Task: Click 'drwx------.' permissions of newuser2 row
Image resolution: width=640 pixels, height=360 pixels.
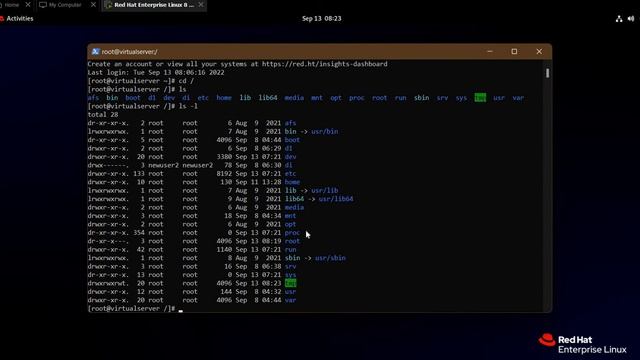Action: coord(108,165)
